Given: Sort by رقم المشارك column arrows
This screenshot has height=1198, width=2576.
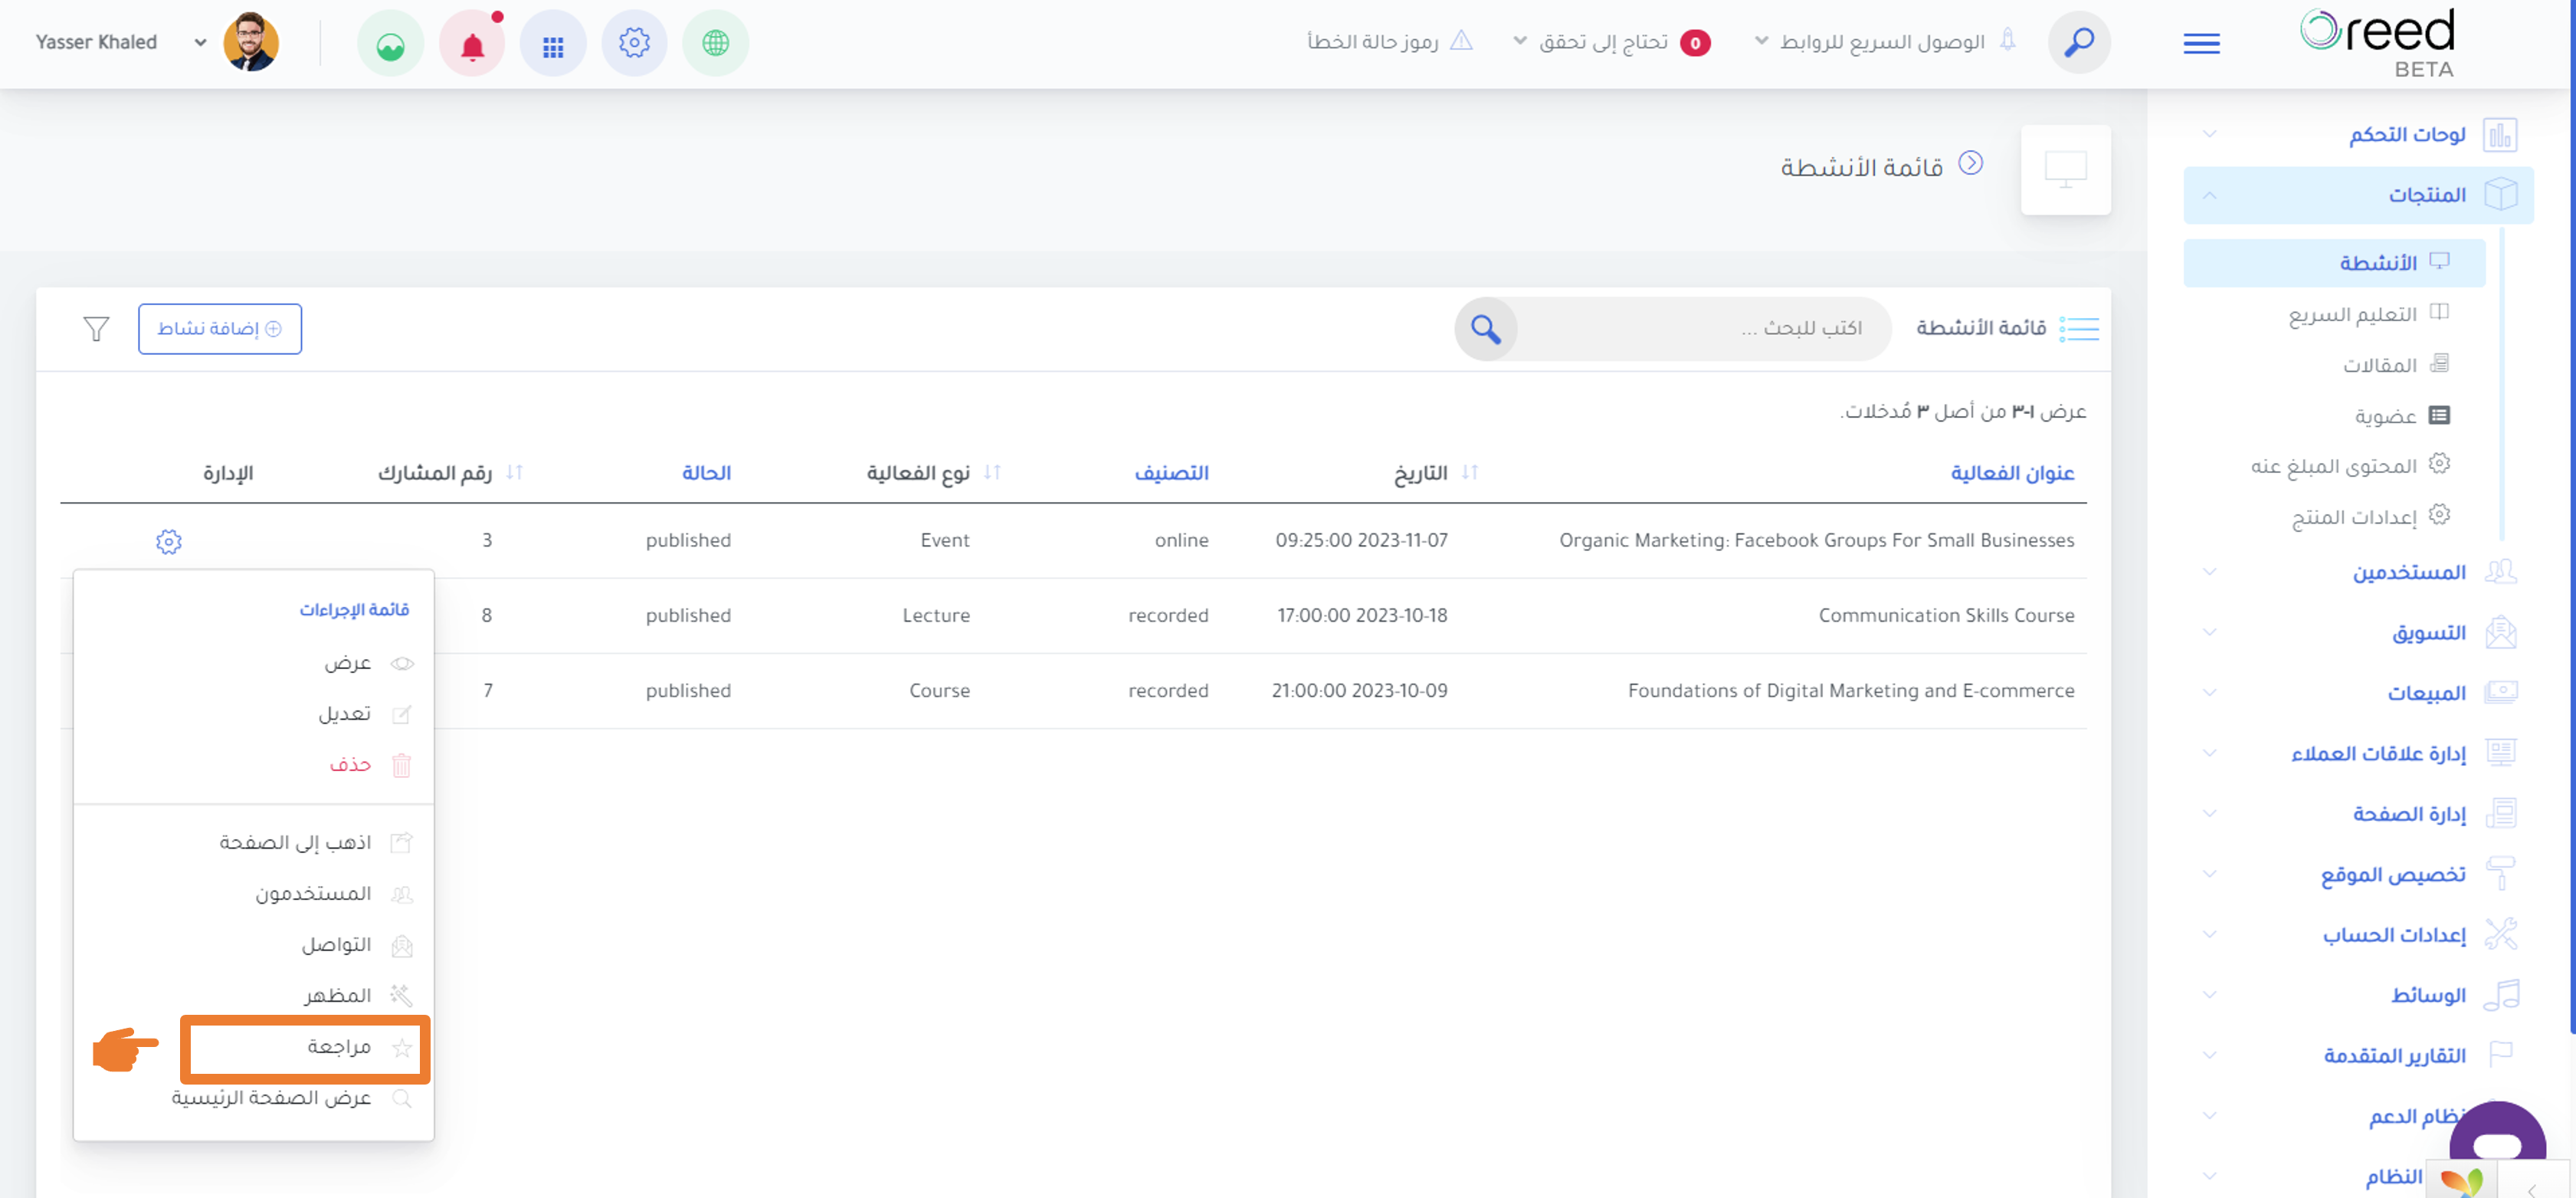Looking at the screenshot, I should pos(514,472).
